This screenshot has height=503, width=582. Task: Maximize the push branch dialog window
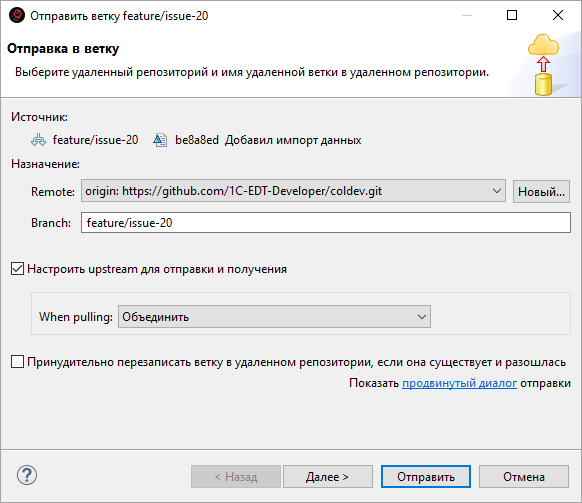512,15
